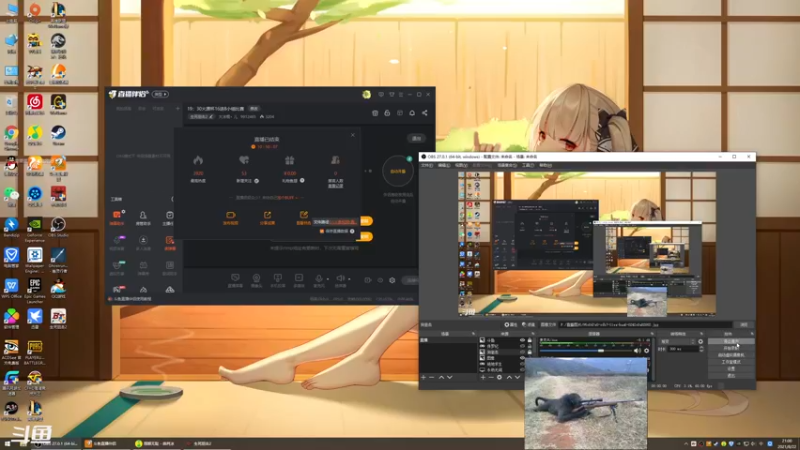The image size is (800, 450).
Task: Click share icon in streaming assistant header
Action: coord(424,113)
